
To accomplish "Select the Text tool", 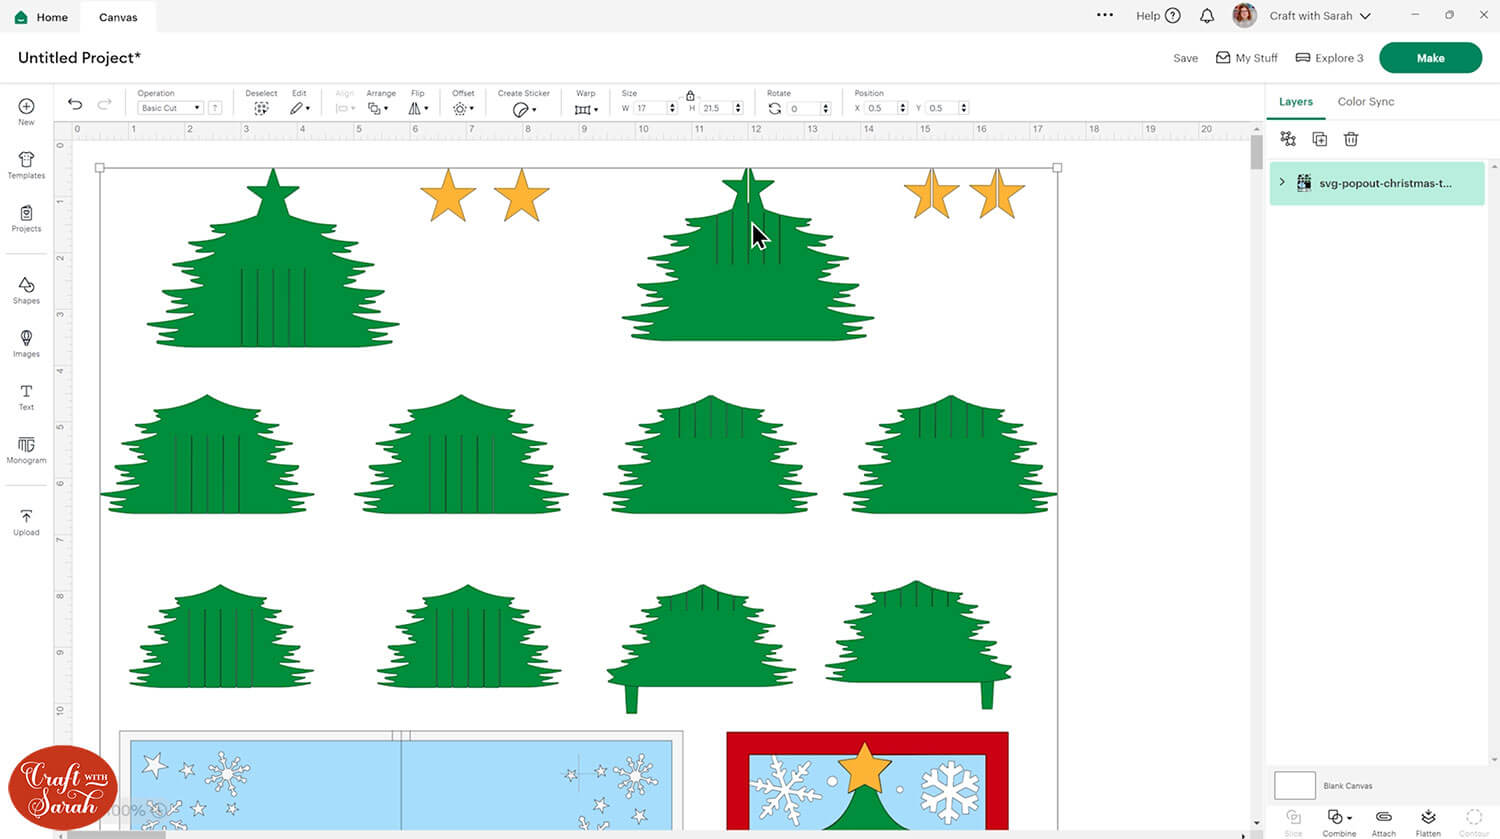I will point(26,396).
